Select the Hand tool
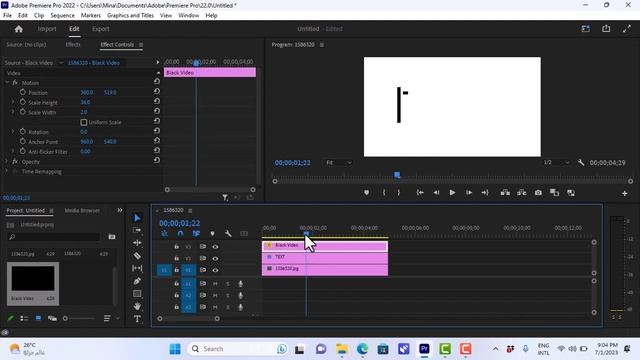640x360 pixels. (x=137, y=306)
